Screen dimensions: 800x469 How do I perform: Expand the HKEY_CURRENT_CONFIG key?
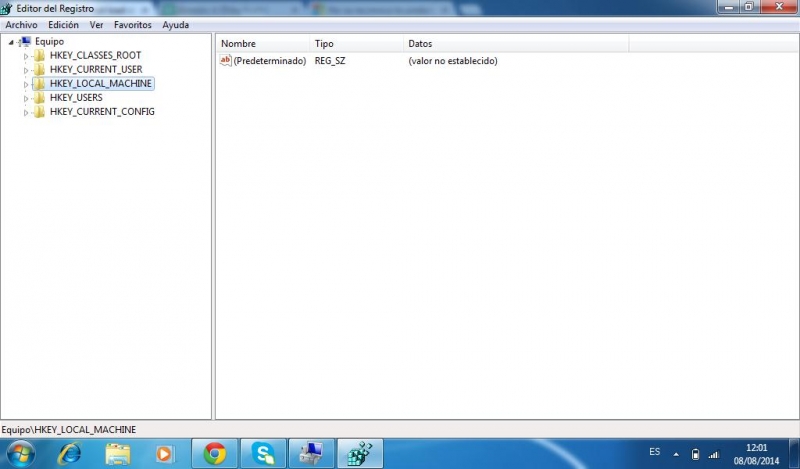[x=27, y=112]
